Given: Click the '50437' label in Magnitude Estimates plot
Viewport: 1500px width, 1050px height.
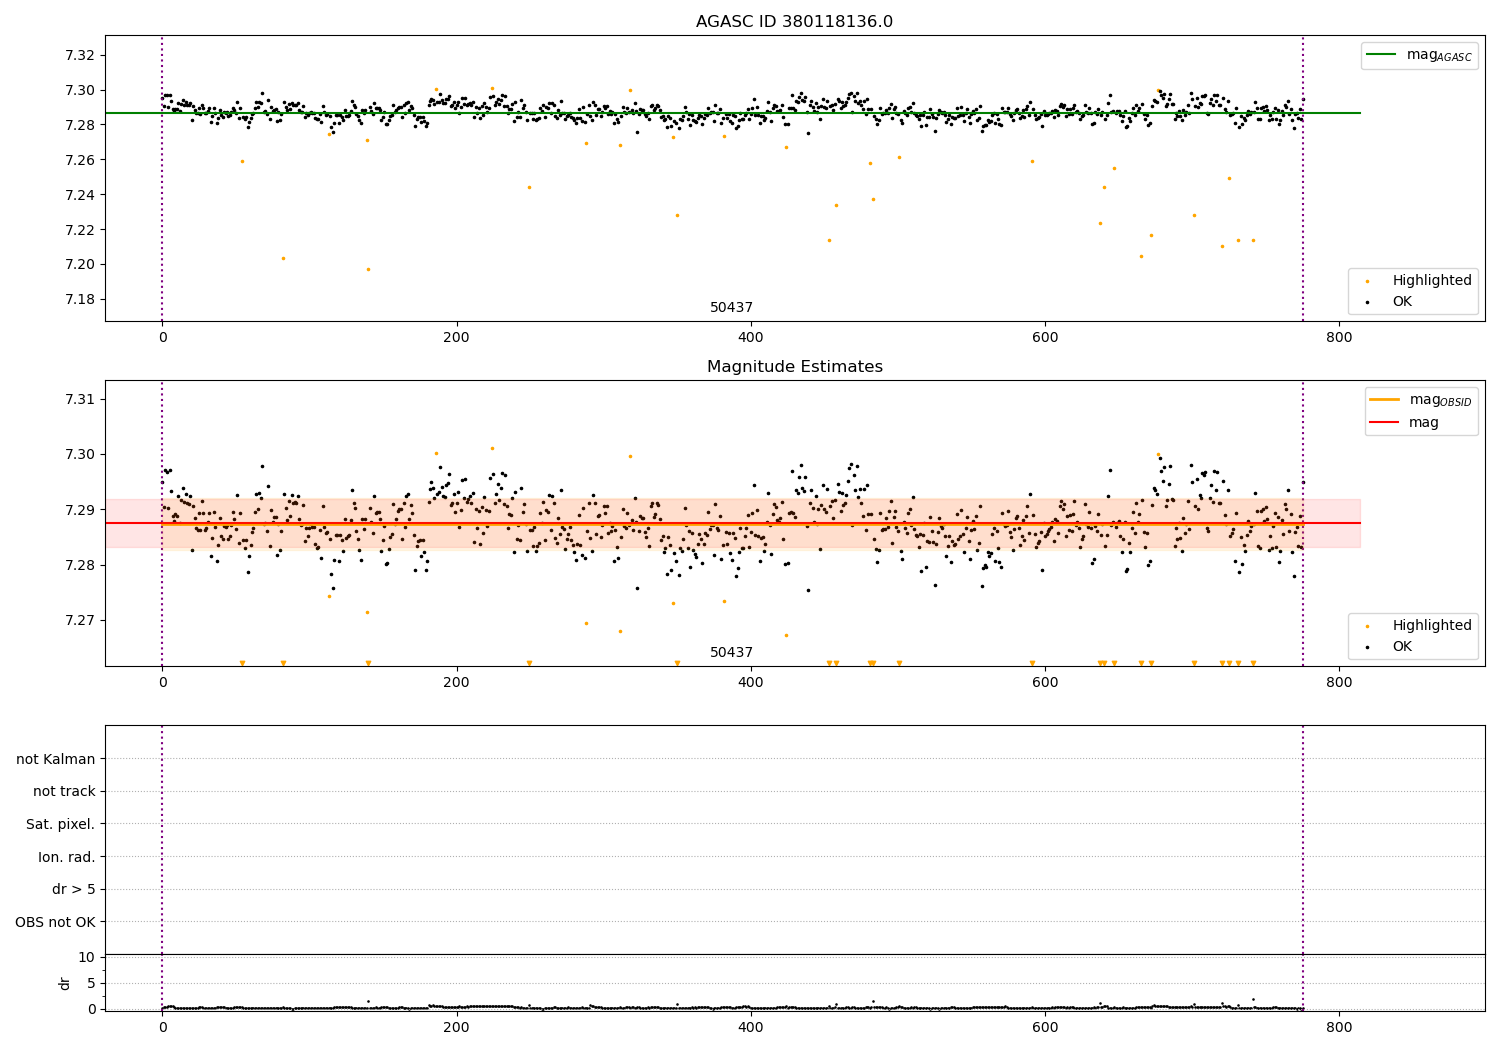Looking at the screenshot, I should pos(731,652).
